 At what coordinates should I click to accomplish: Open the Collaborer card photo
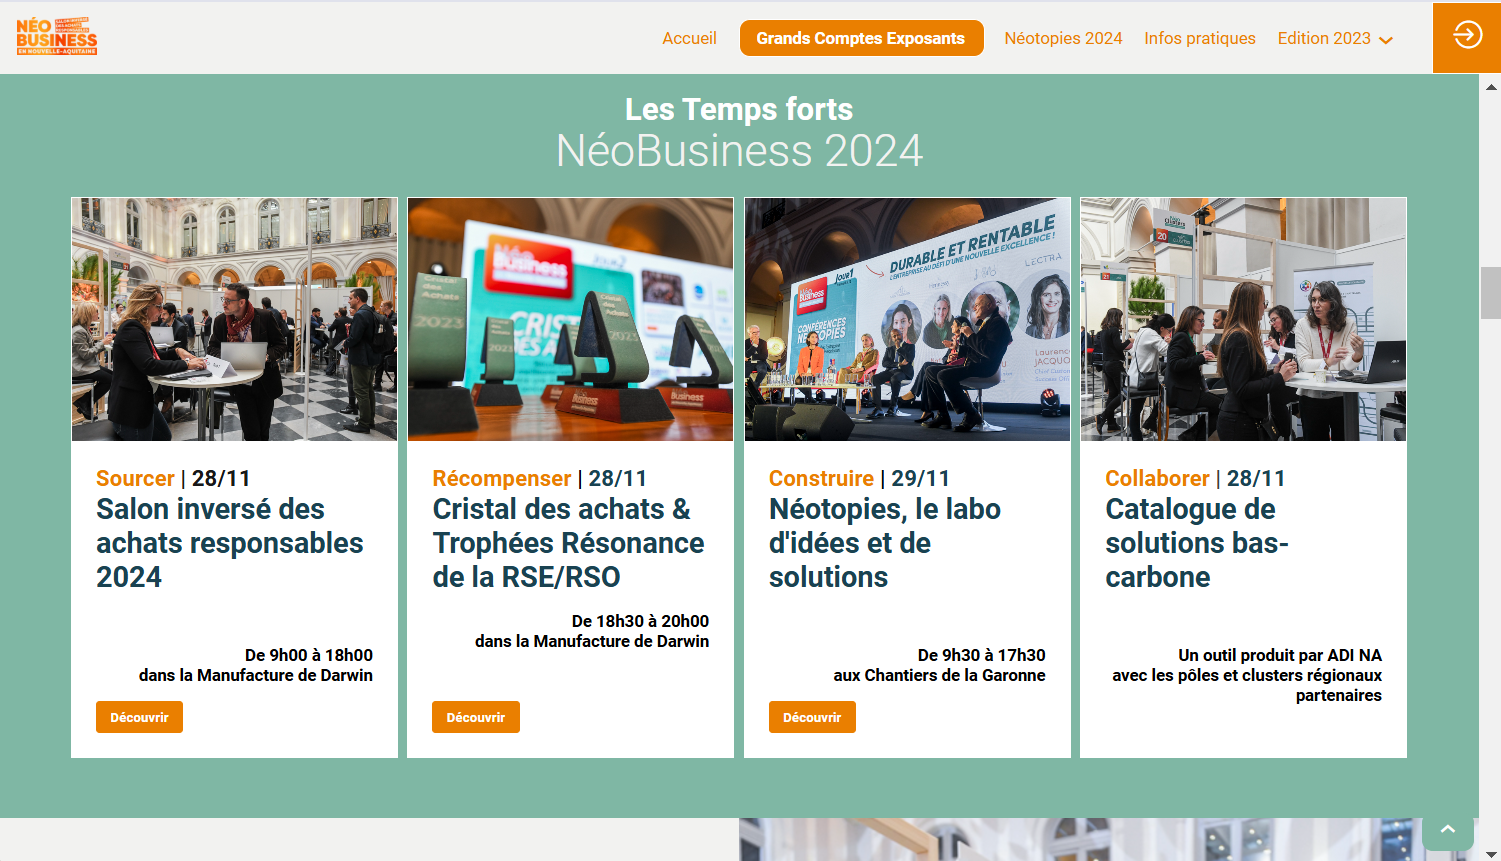coord(1243,319)
